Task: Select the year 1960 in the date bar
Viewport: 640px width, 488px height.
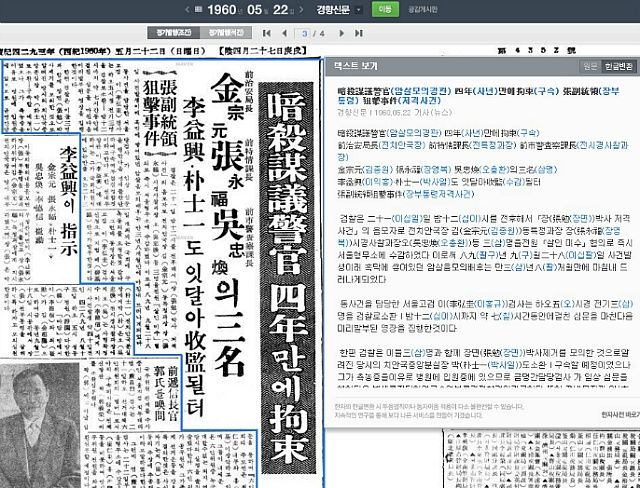Action: click(x=222, y=9)
